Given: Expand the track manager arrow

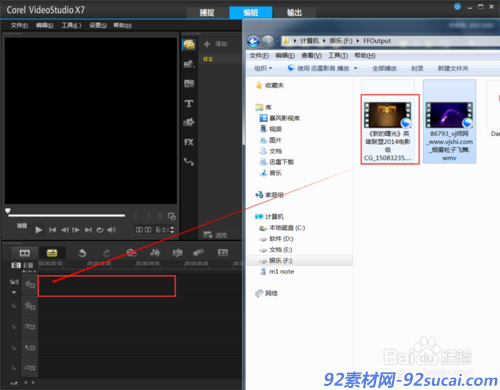Looking at the screenshot, I should click(x=14, y=292).
